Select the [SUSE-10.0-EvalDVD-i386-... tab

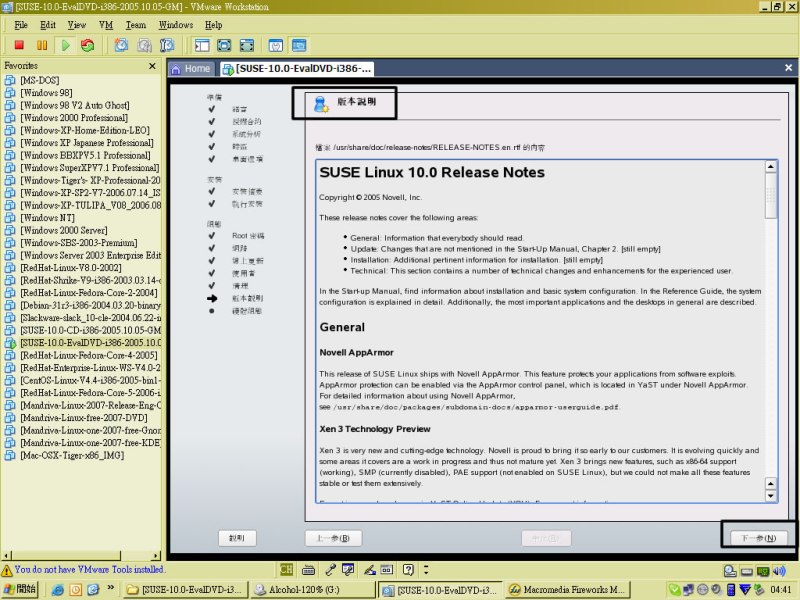[297, 69]
